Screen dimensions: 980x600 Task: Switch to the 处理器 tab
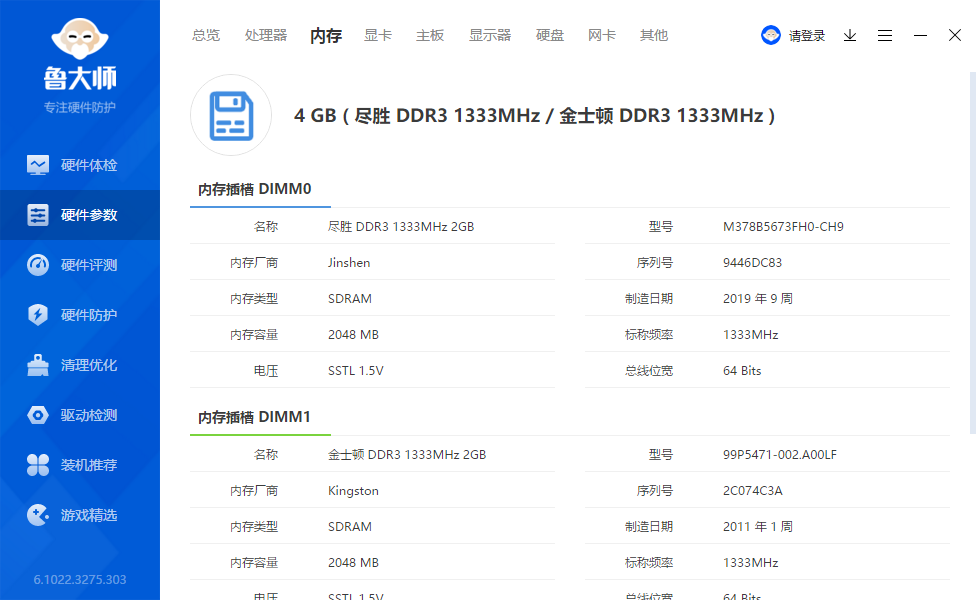[x=266, y=36]
